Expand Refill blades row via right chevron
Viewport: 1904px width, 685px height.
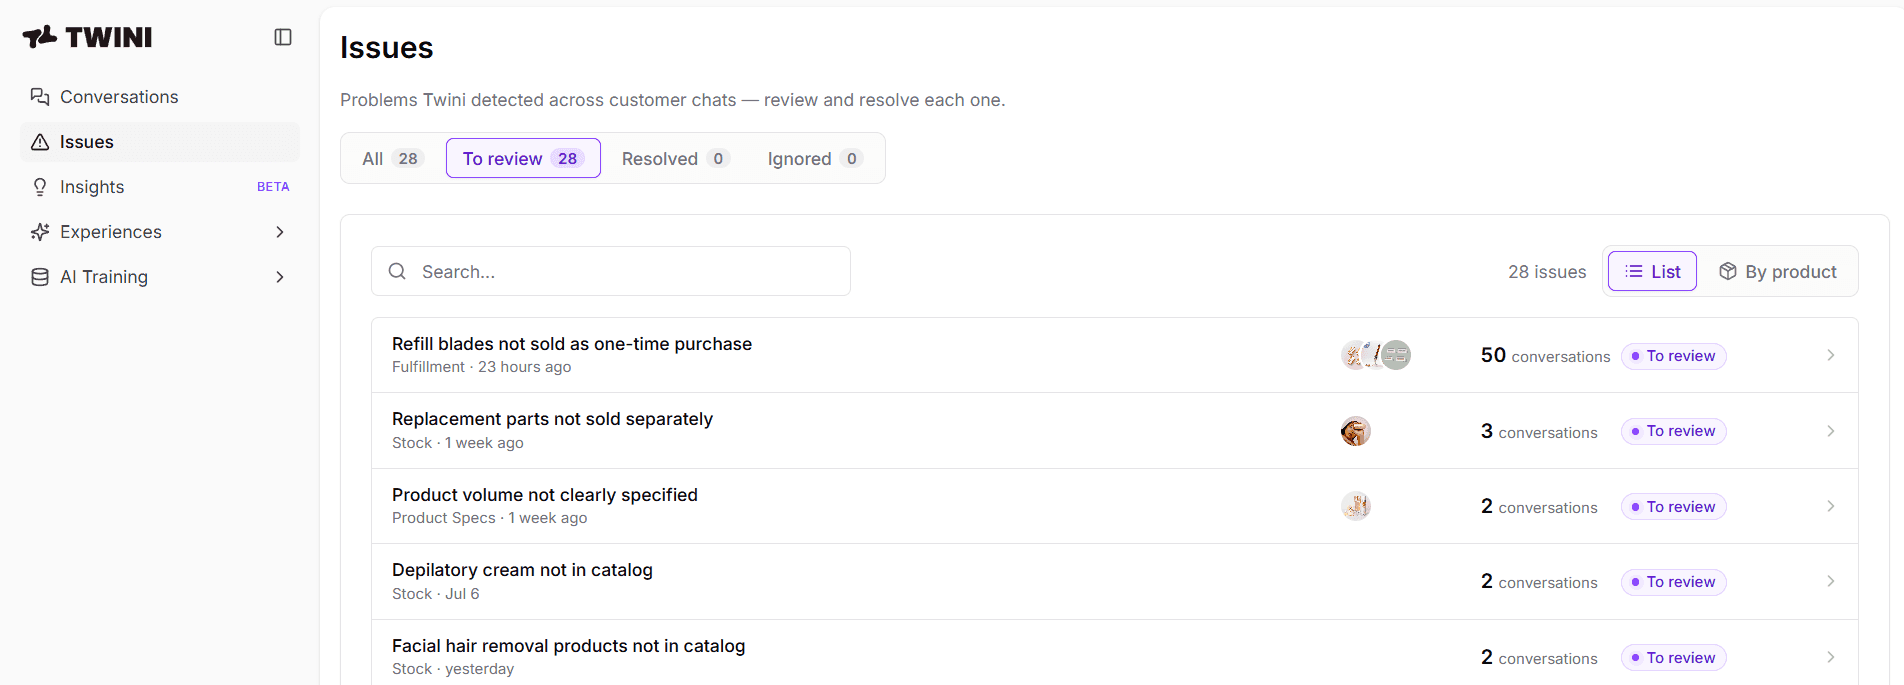coord(1831,355)
